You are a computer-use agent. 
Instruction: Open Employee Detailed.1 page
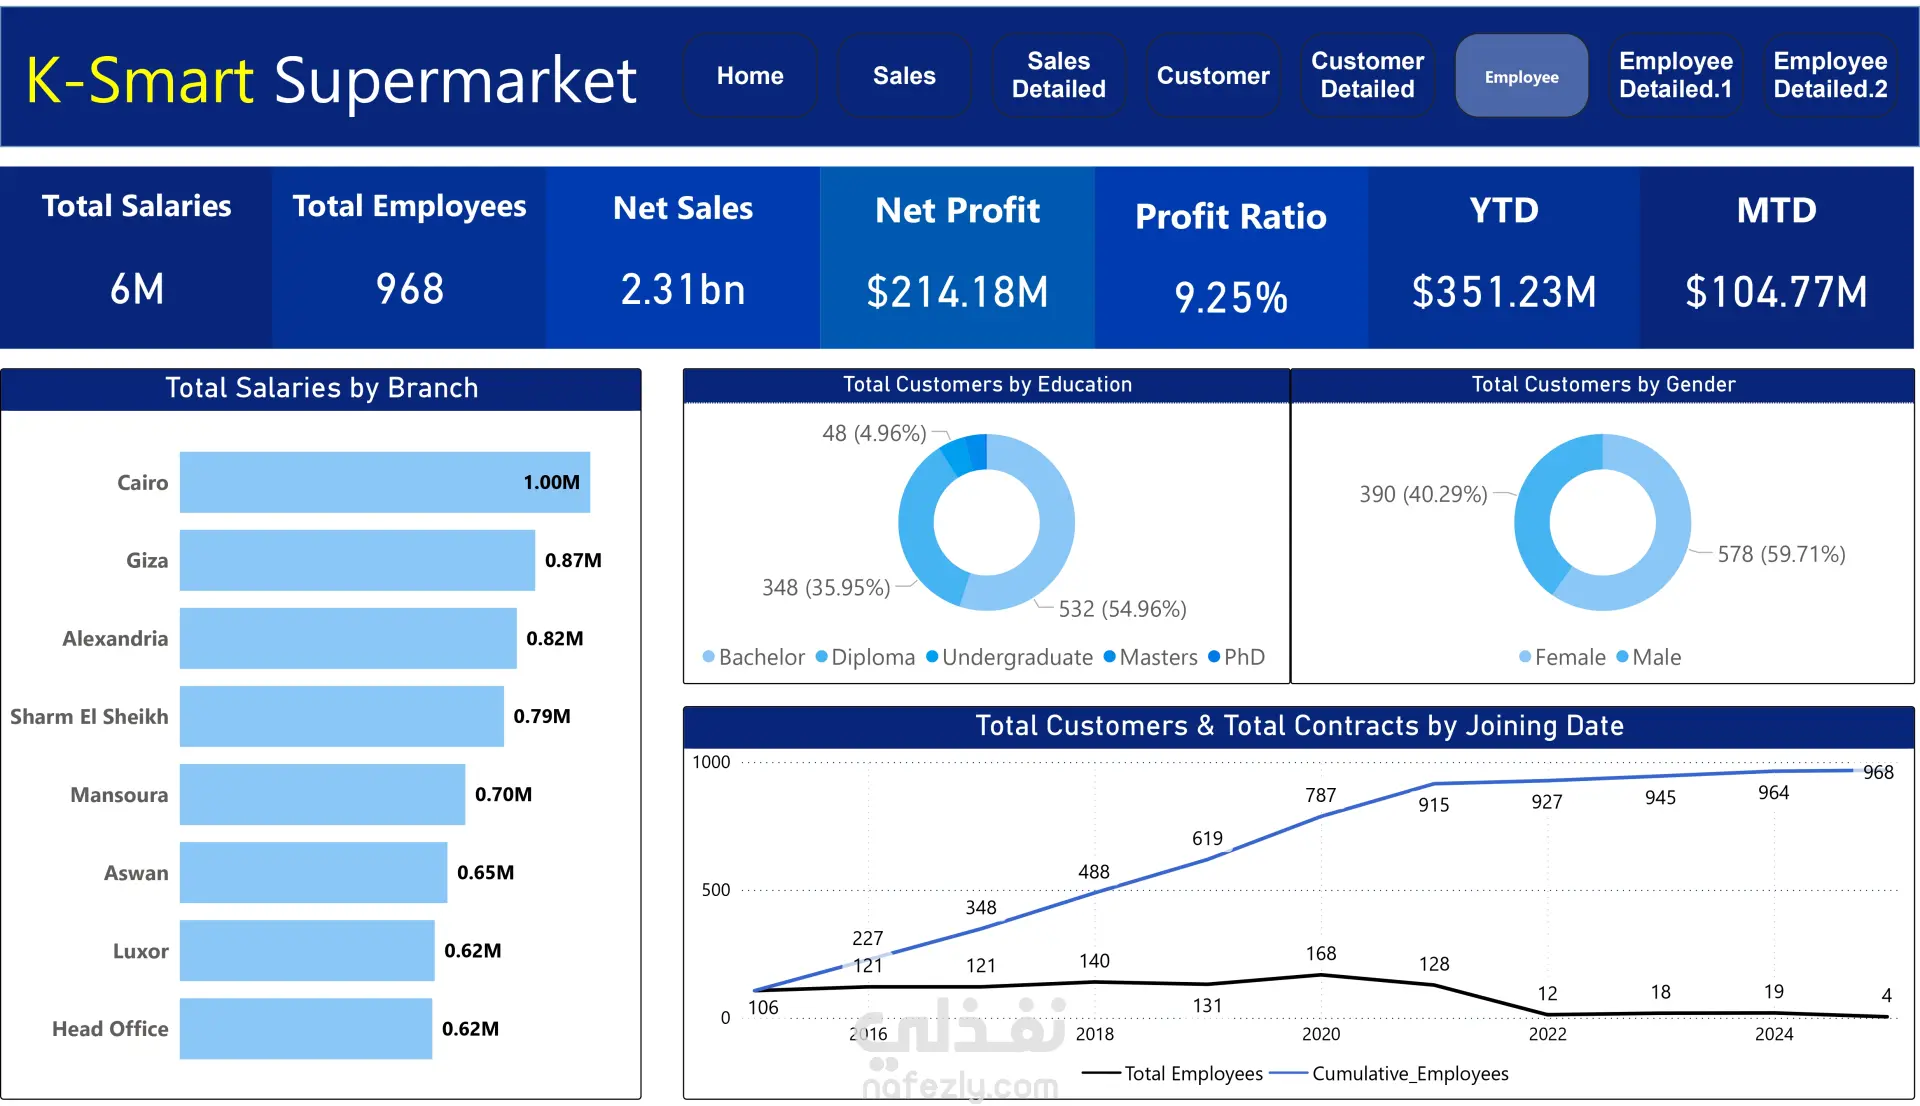[1675, 76]
